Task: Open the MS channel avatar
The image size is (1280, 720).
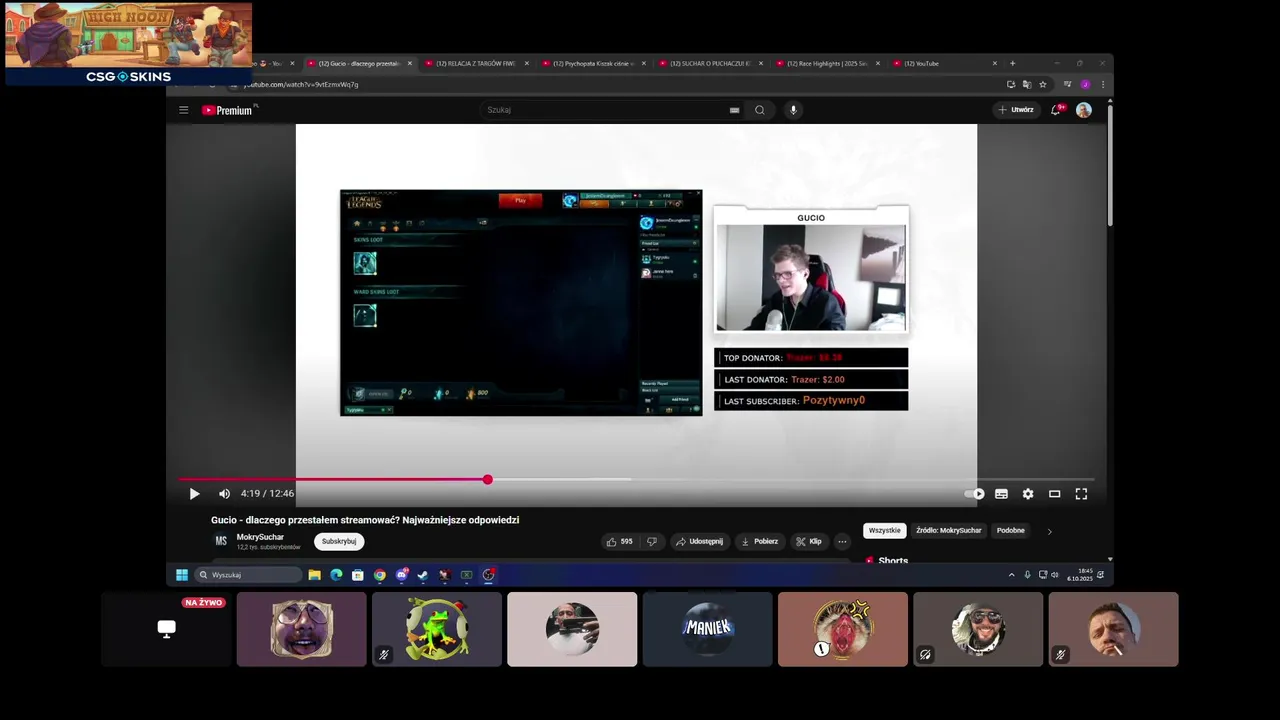Action: [x=221, y=541]
